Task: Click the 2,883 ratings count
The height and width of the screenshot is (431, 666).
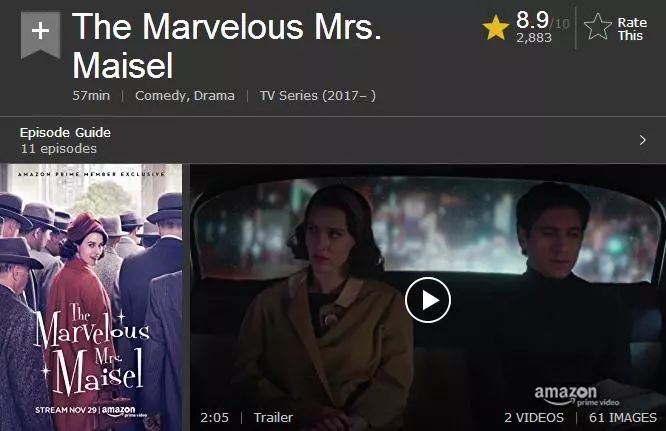Action: (x=534, y=38)
